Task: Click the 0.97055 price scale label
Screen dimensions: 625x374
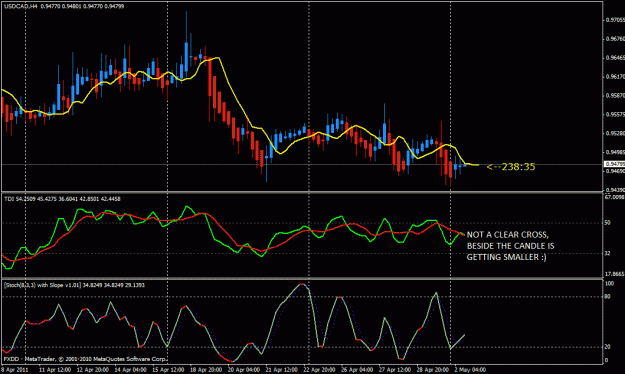Action: (615, 20)
